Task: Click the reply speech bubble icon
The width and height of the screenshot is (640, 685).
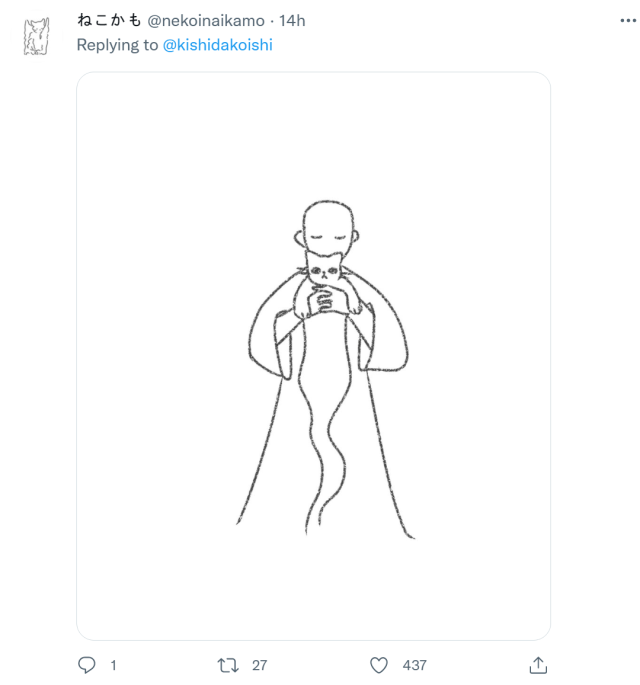Action: (x=85, y=665)
